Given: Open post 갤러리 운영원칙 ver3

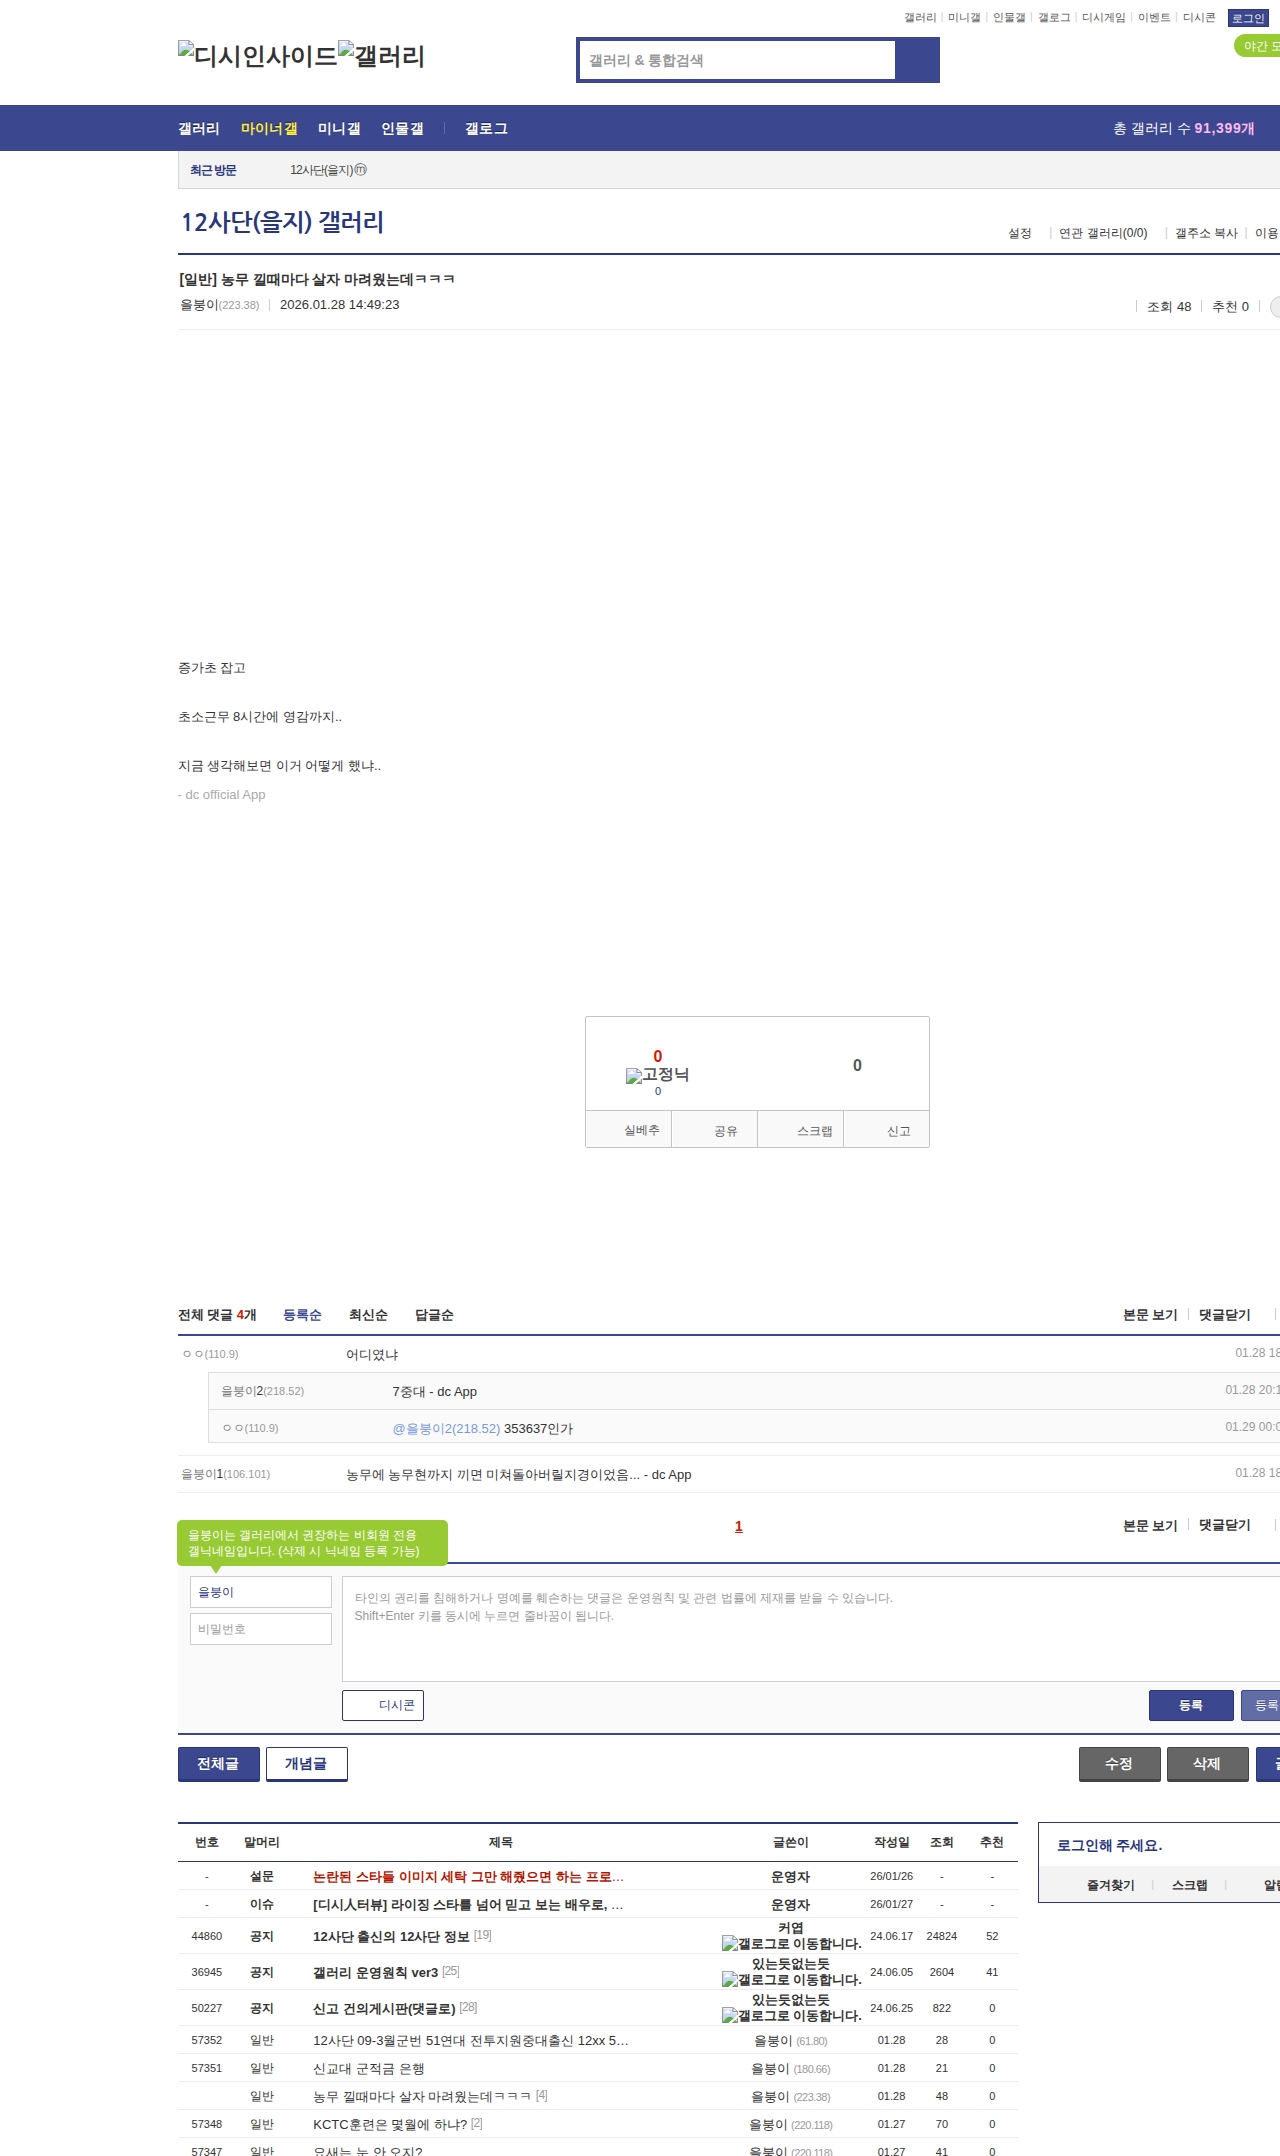Looking at the screenshot, I should [x=375, y=1972].
